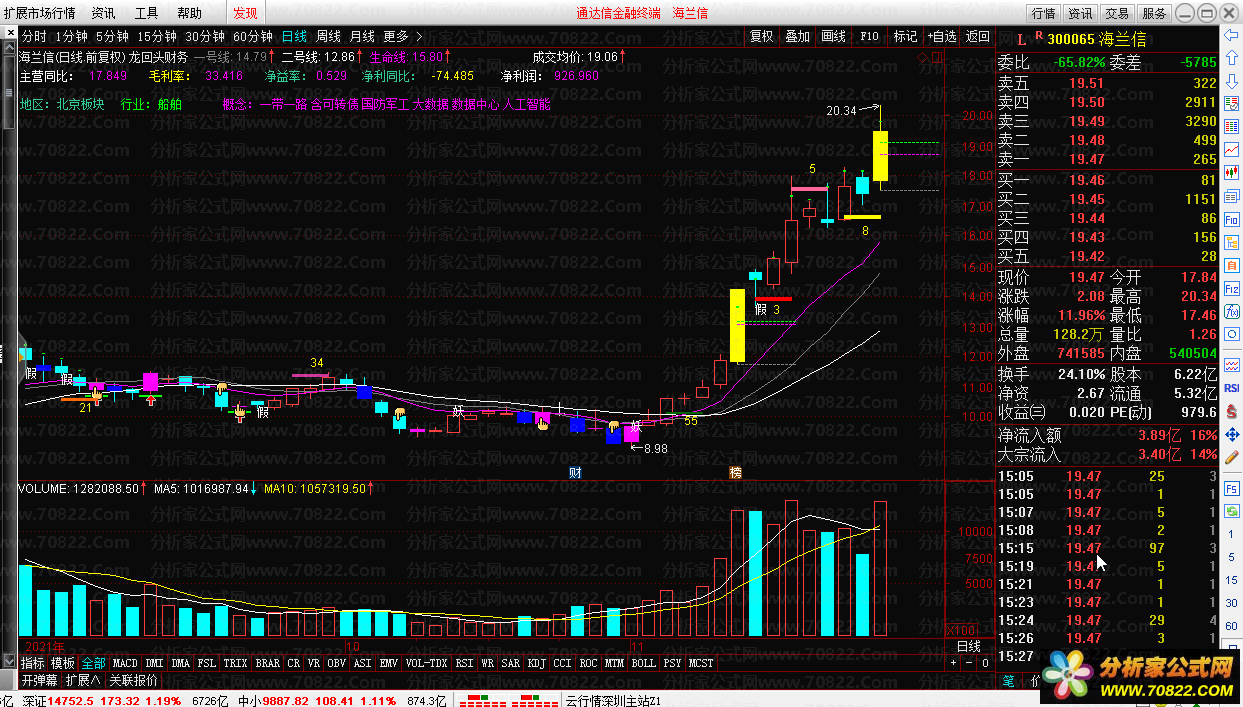Expand the 扩展∧ panel

pos(82,680)
